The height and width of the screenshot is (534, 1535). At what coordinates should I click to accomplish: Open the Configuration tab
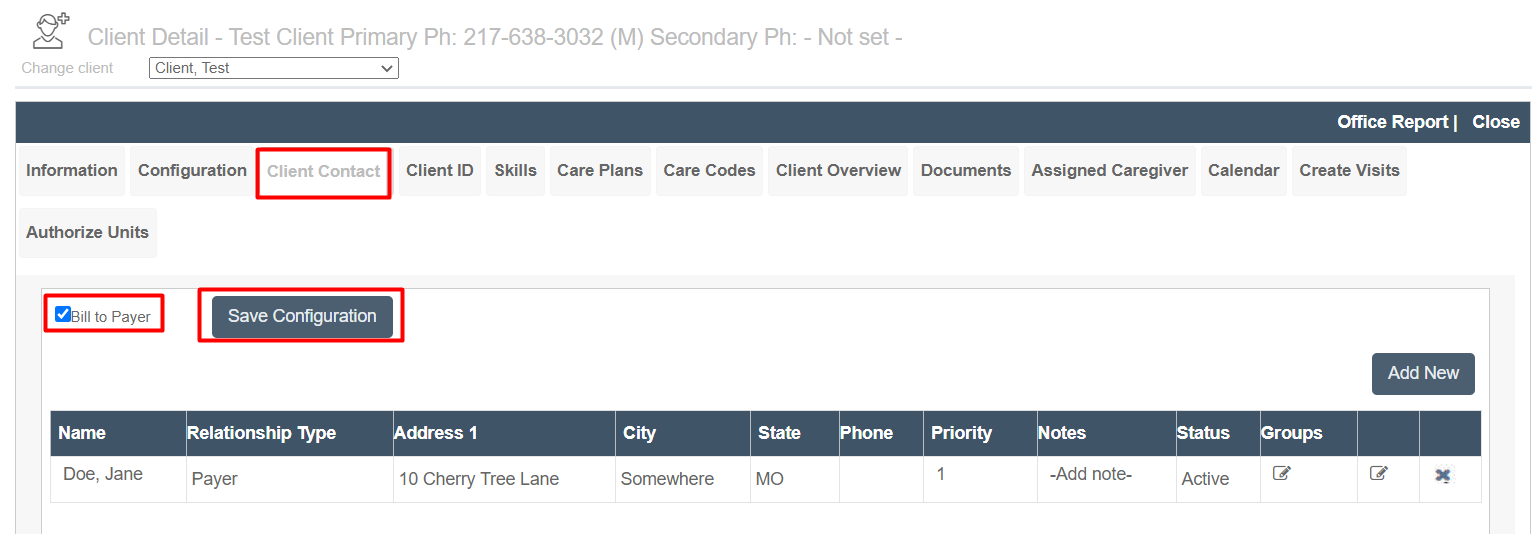[x=192, y=170]
